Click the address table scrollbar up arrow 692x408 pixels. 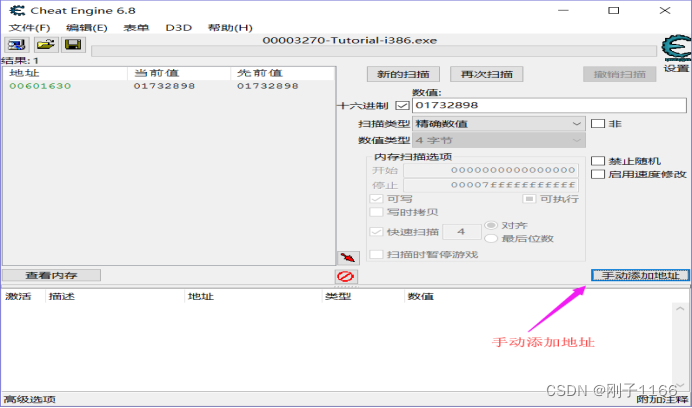tap(680, 309)
